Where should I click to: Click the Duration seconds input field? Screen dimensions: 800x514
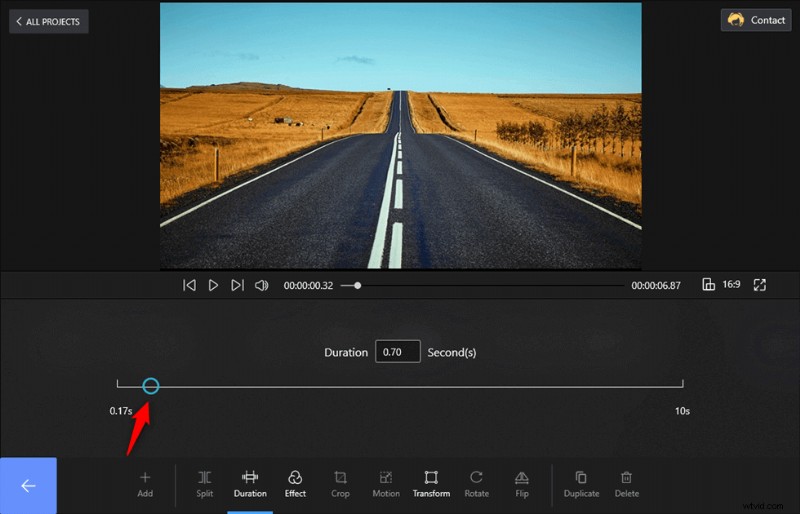[397, 352]
